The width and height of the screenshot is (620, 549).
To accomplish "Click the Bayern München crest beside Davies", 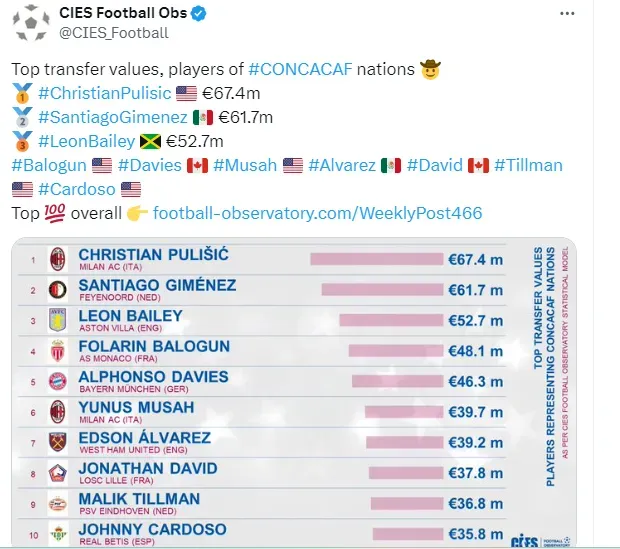I will tap(58, 381).
